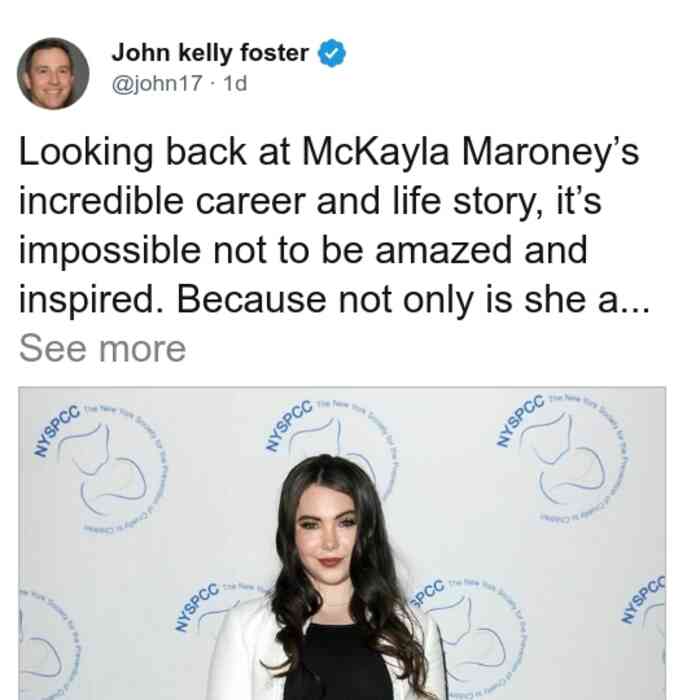Click the black top in the photo

tap(339, 663)
